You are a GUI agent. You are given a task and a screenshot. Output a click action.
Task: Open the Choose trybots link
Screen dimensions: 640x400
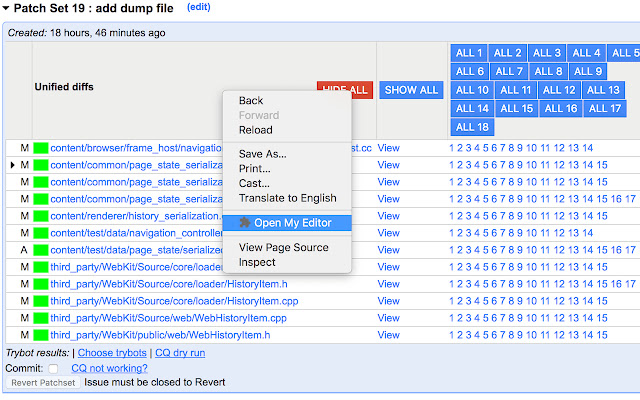point(112,353)
